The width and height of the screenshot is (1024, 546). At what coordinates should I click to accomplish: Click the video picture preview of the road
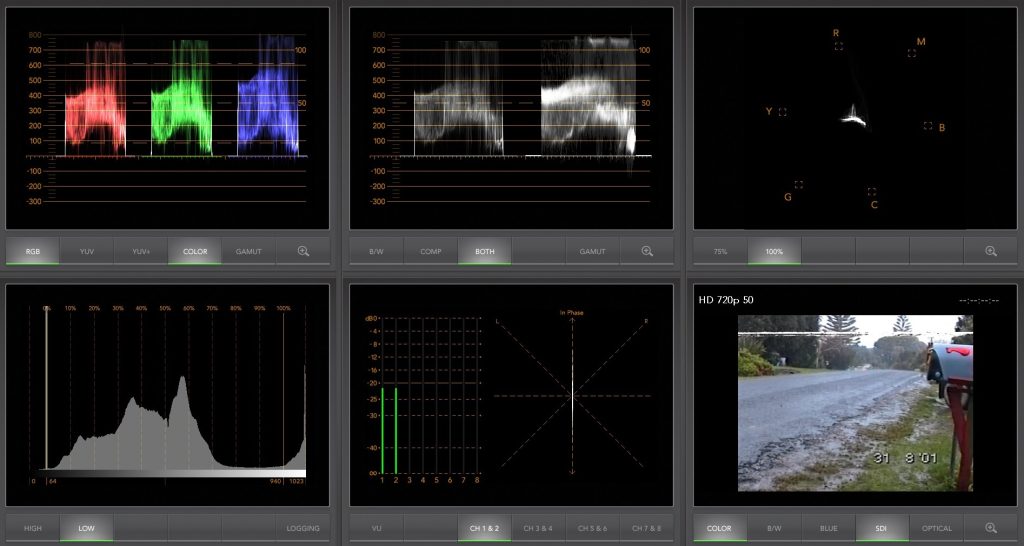click(856, 403)
